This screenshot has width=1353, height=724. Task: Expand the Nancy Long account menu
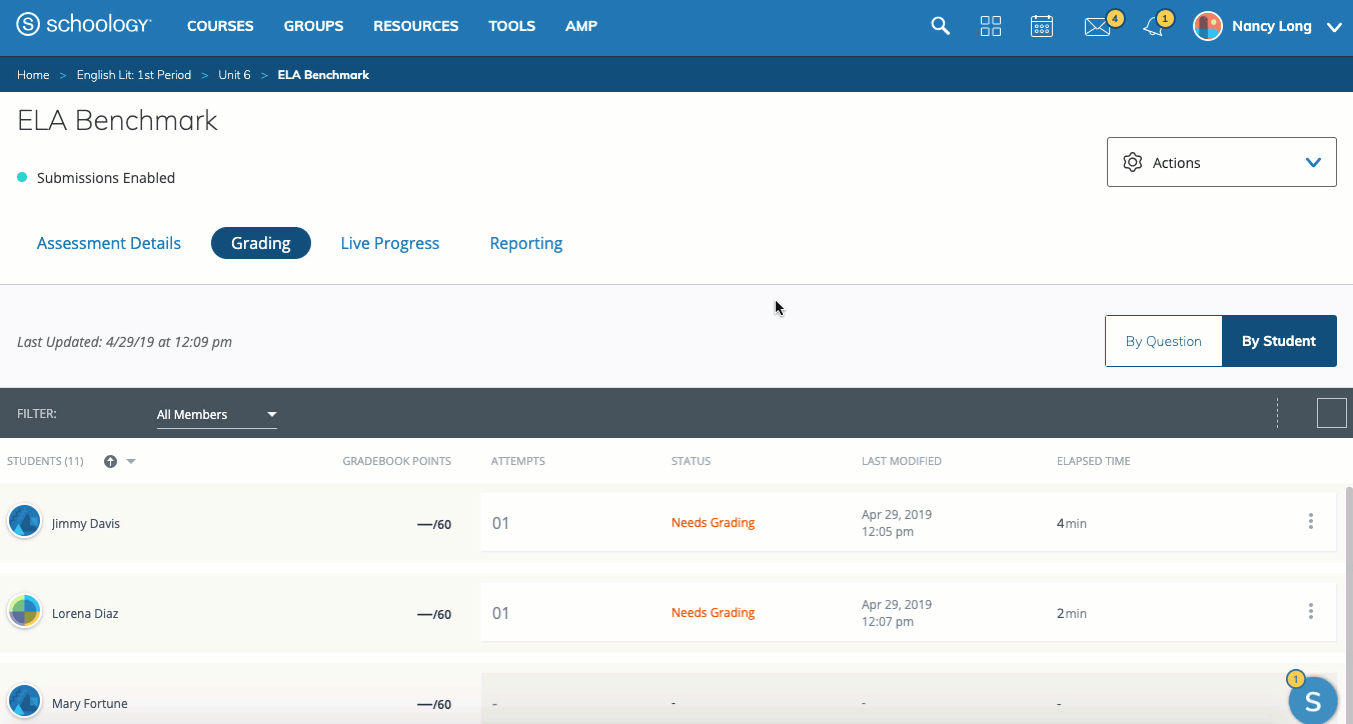tap(1333, 27)
